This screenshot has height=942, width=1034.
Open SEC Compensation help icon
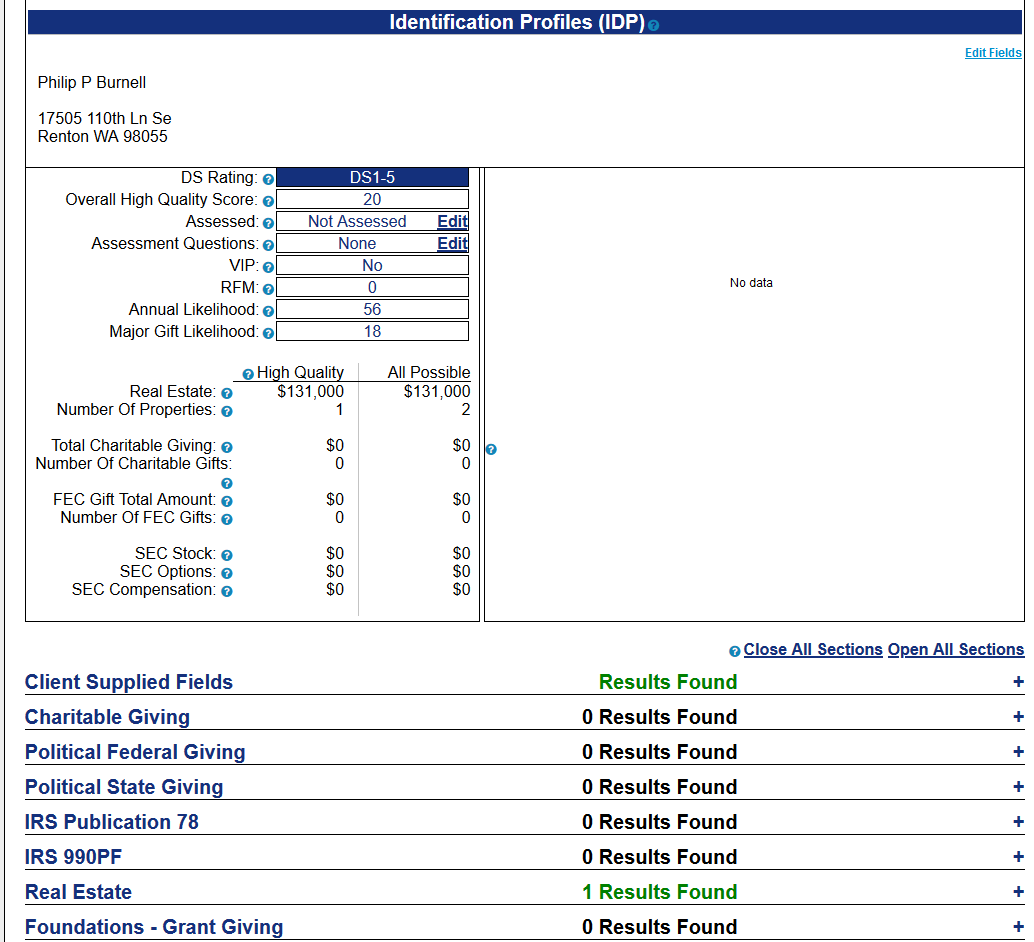click(x=227, y=591)
